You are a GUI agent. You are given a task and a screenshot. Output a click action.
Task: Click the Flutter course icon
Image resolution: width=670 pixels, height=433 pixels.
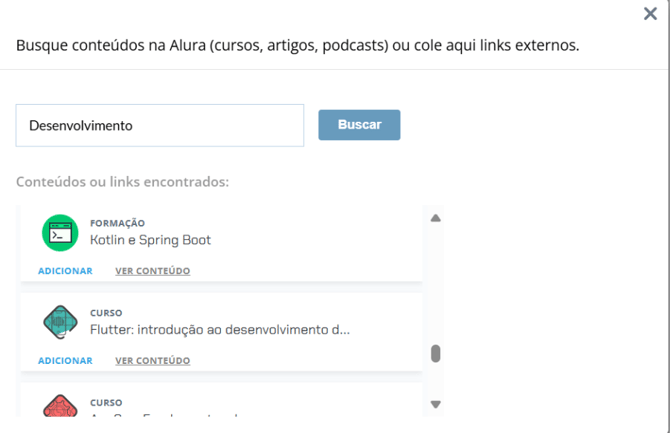point(60,322)
